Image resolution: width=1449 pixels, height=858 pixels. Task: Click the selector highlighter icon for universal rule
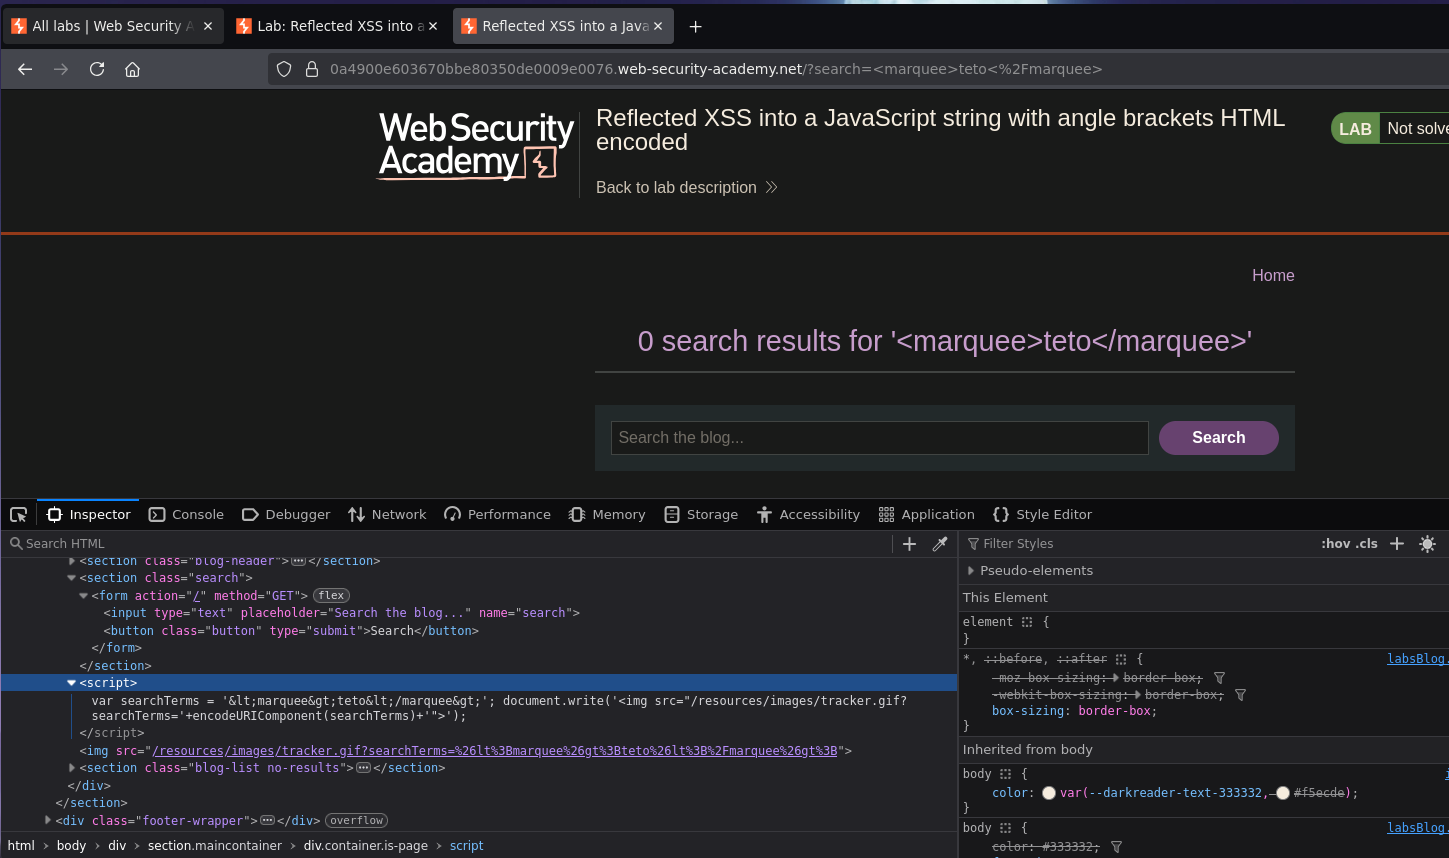[x=1121, y=659]
